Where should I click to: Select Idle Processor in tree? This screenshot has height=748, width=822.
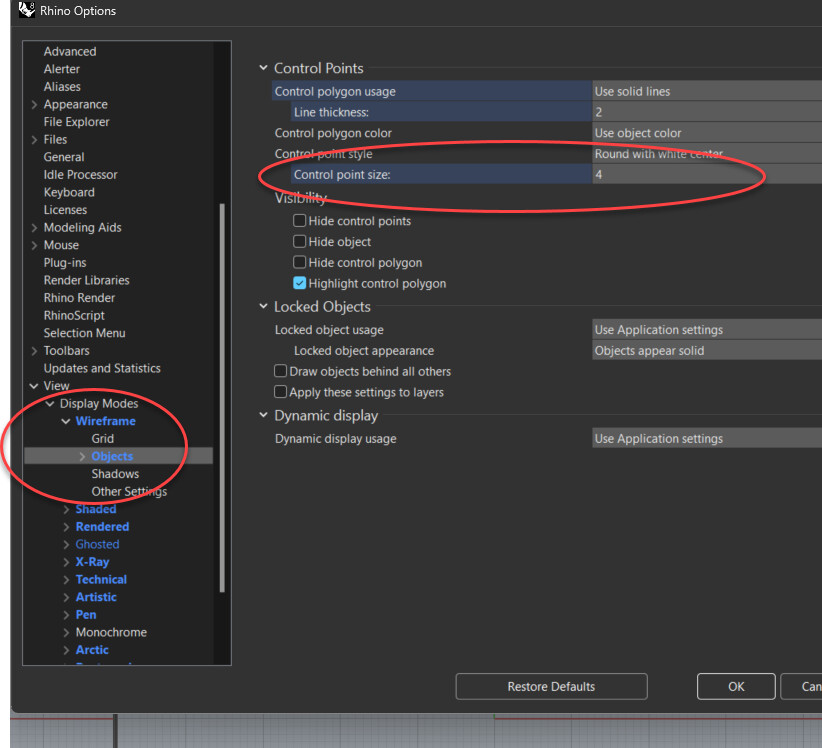pos(81,175)
